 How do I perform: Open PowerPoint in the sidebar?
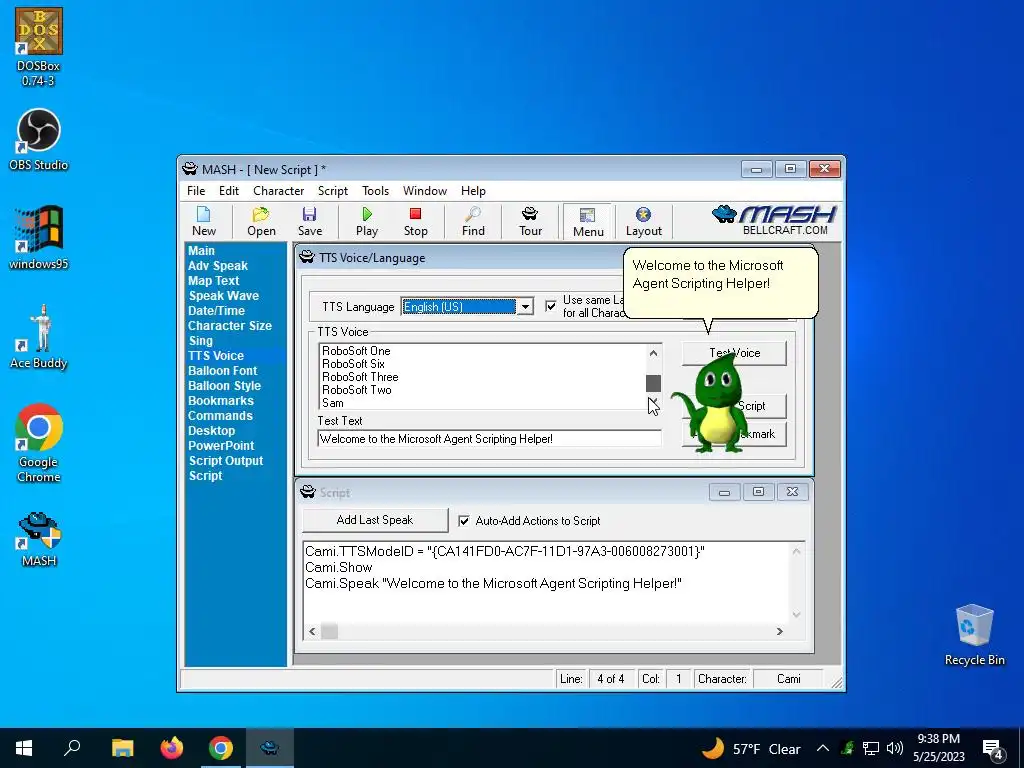(221, 446)
